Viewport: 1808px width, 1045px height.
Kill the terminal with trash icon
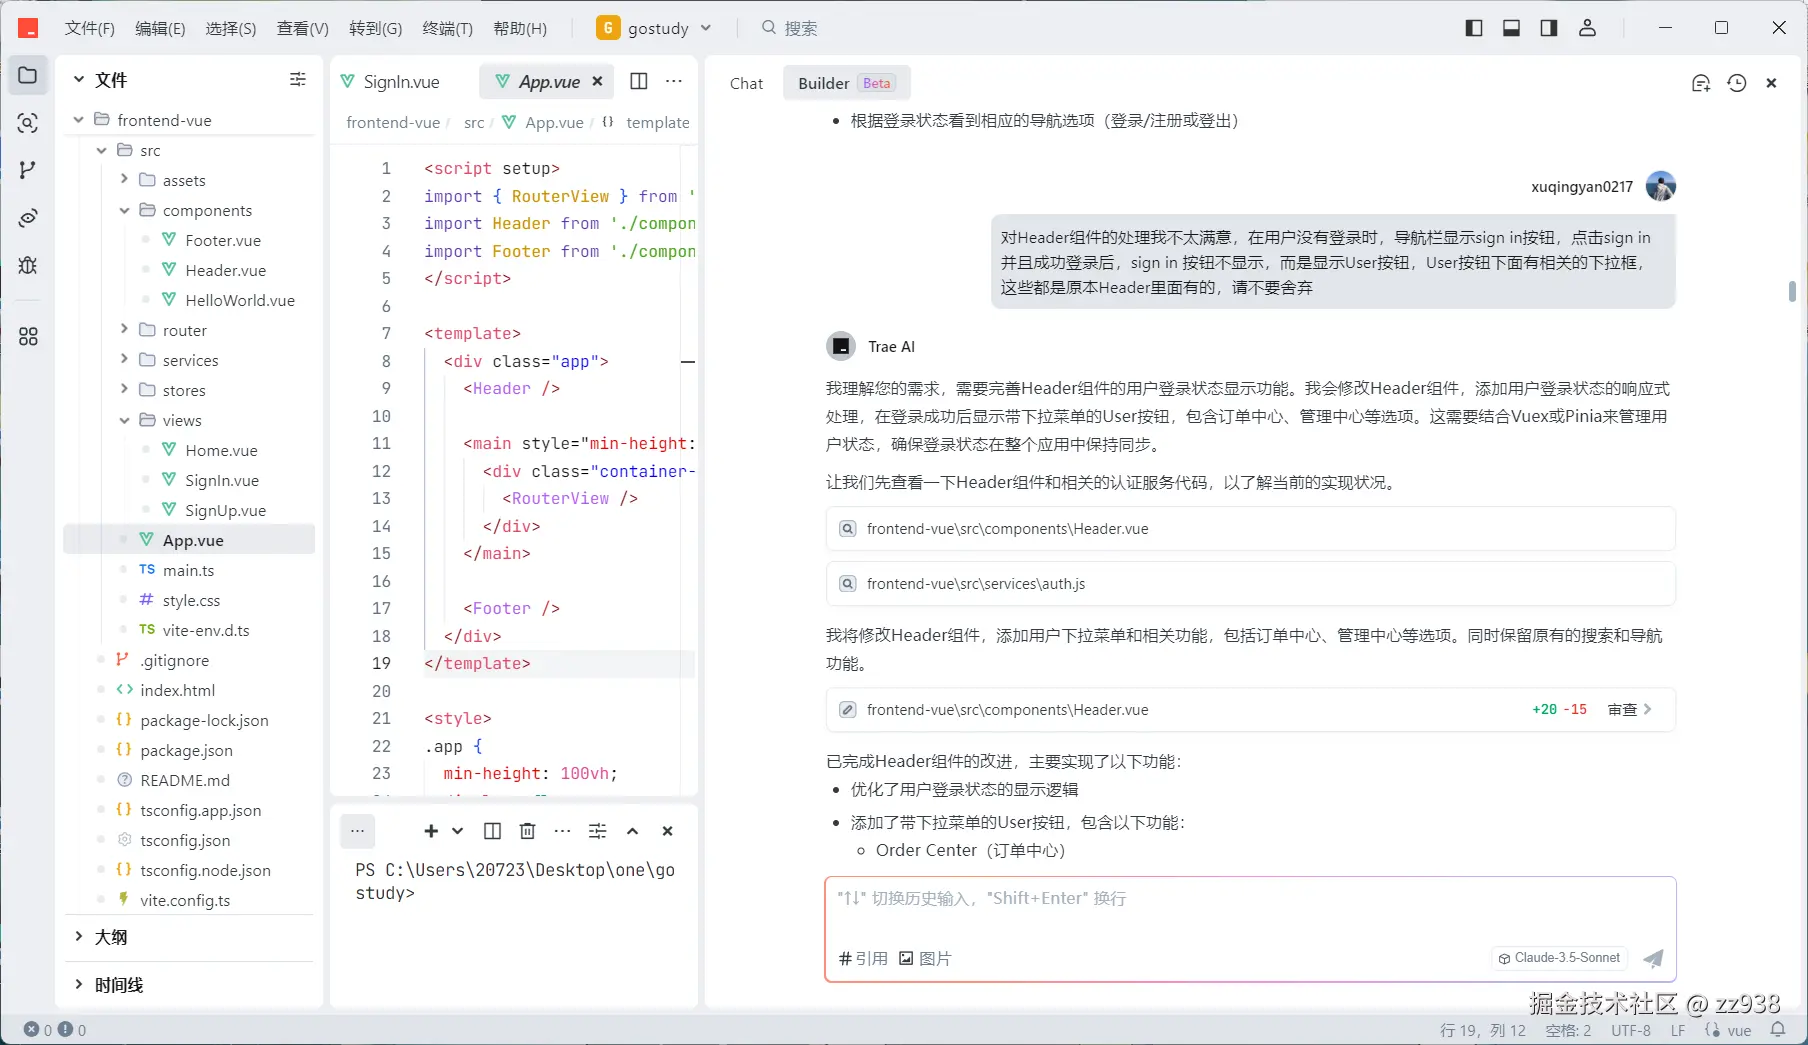(x=528, y=831)
